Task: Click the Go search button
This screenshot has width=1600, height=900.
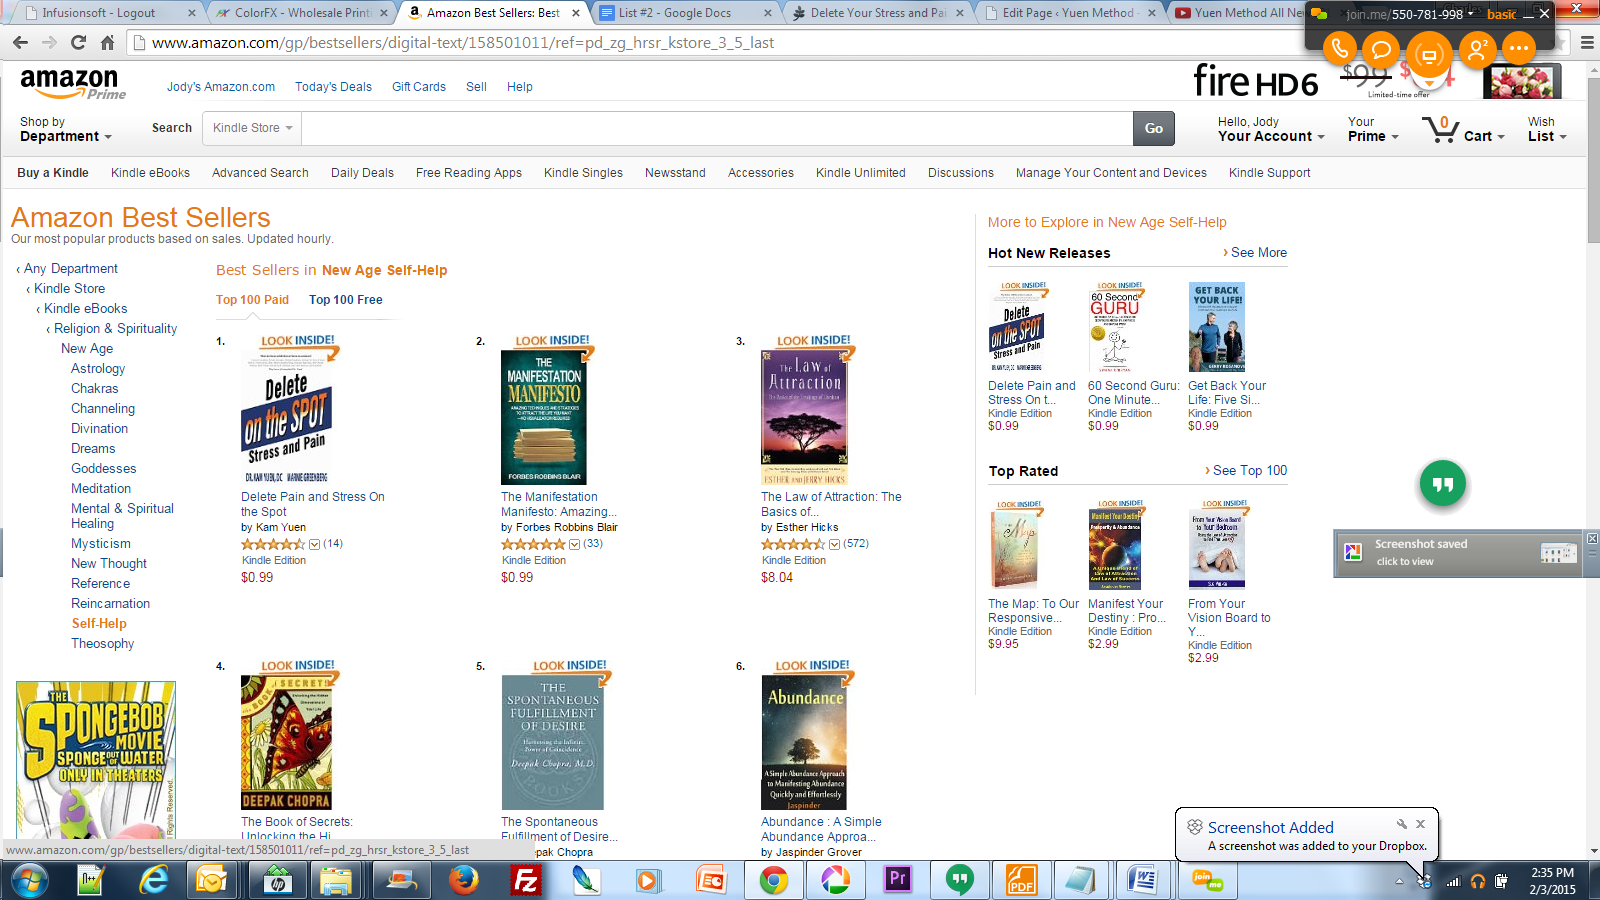Action: click(x=1154, y=128)
